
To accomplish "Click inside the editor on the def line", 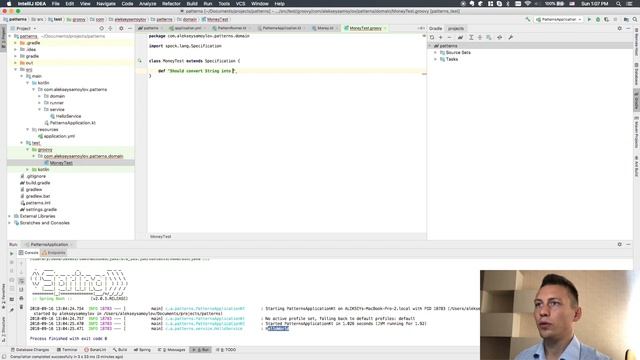I will coord(286,71).
